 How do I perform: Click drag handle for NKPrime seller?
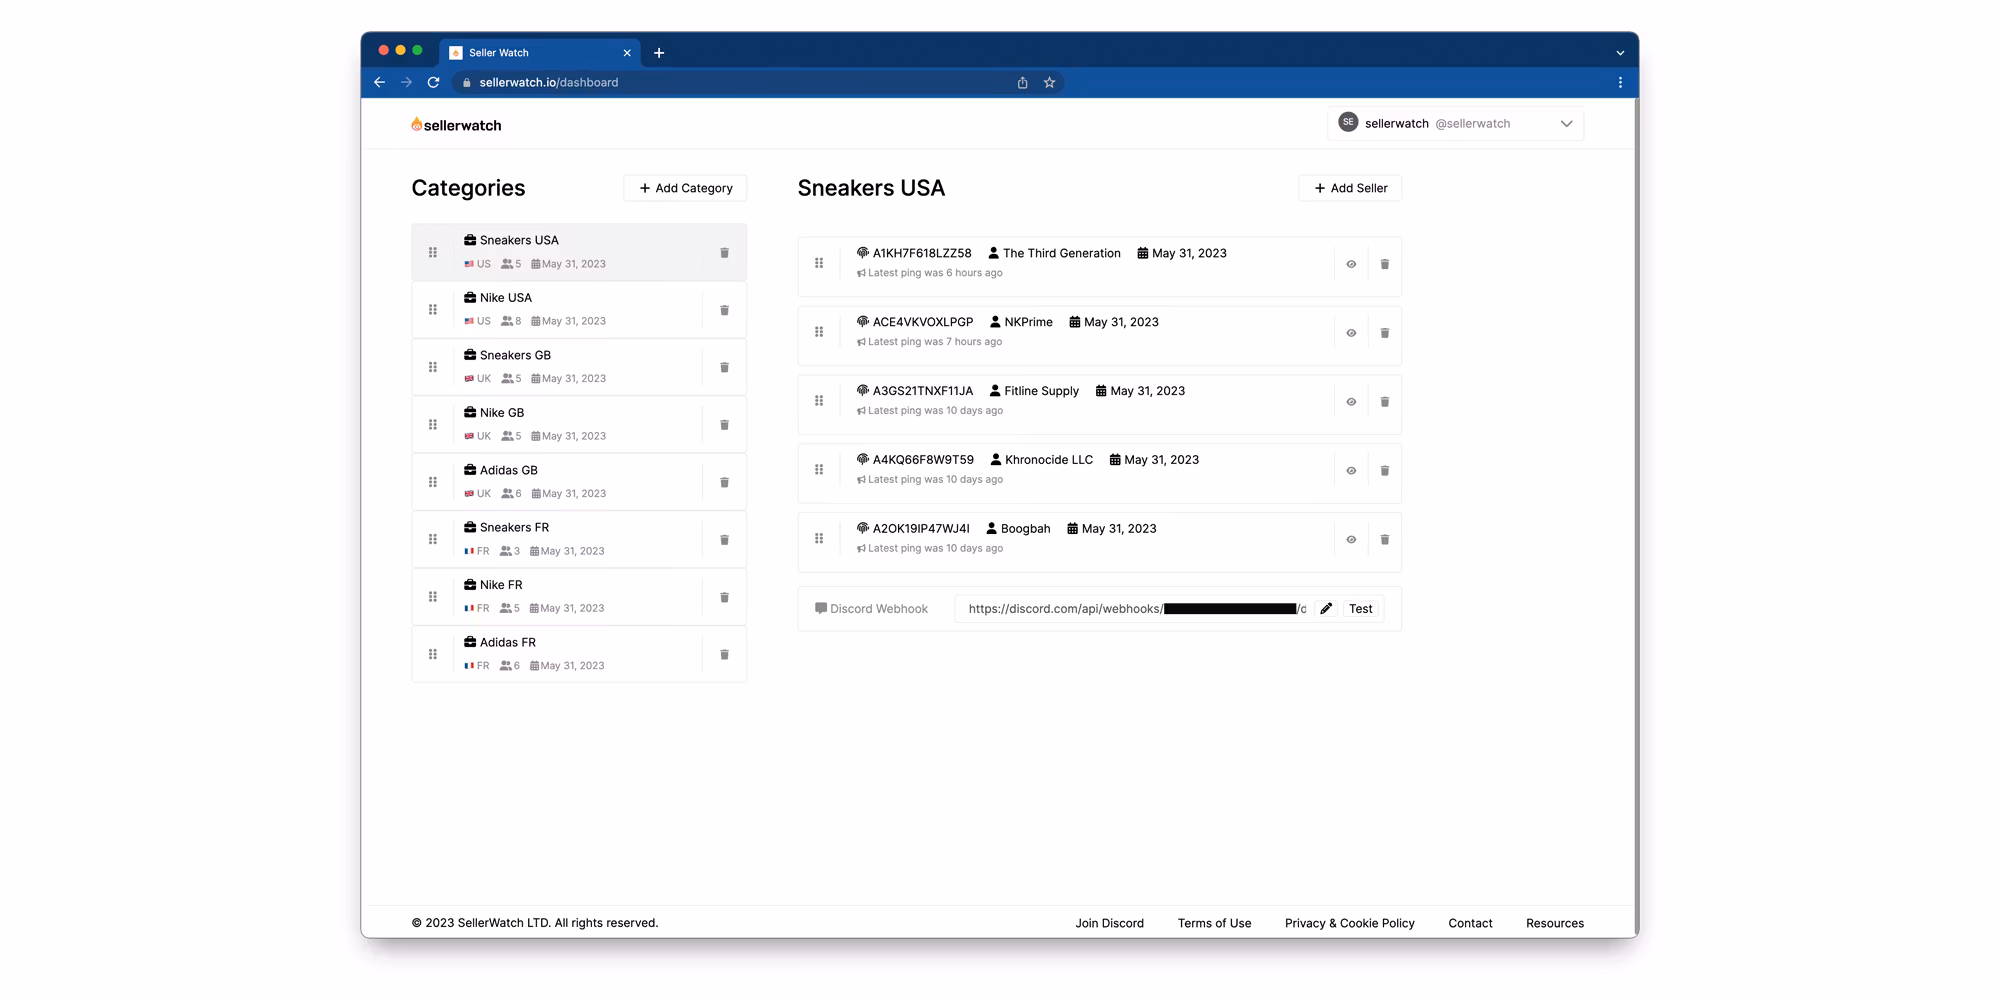pos(819,333)
